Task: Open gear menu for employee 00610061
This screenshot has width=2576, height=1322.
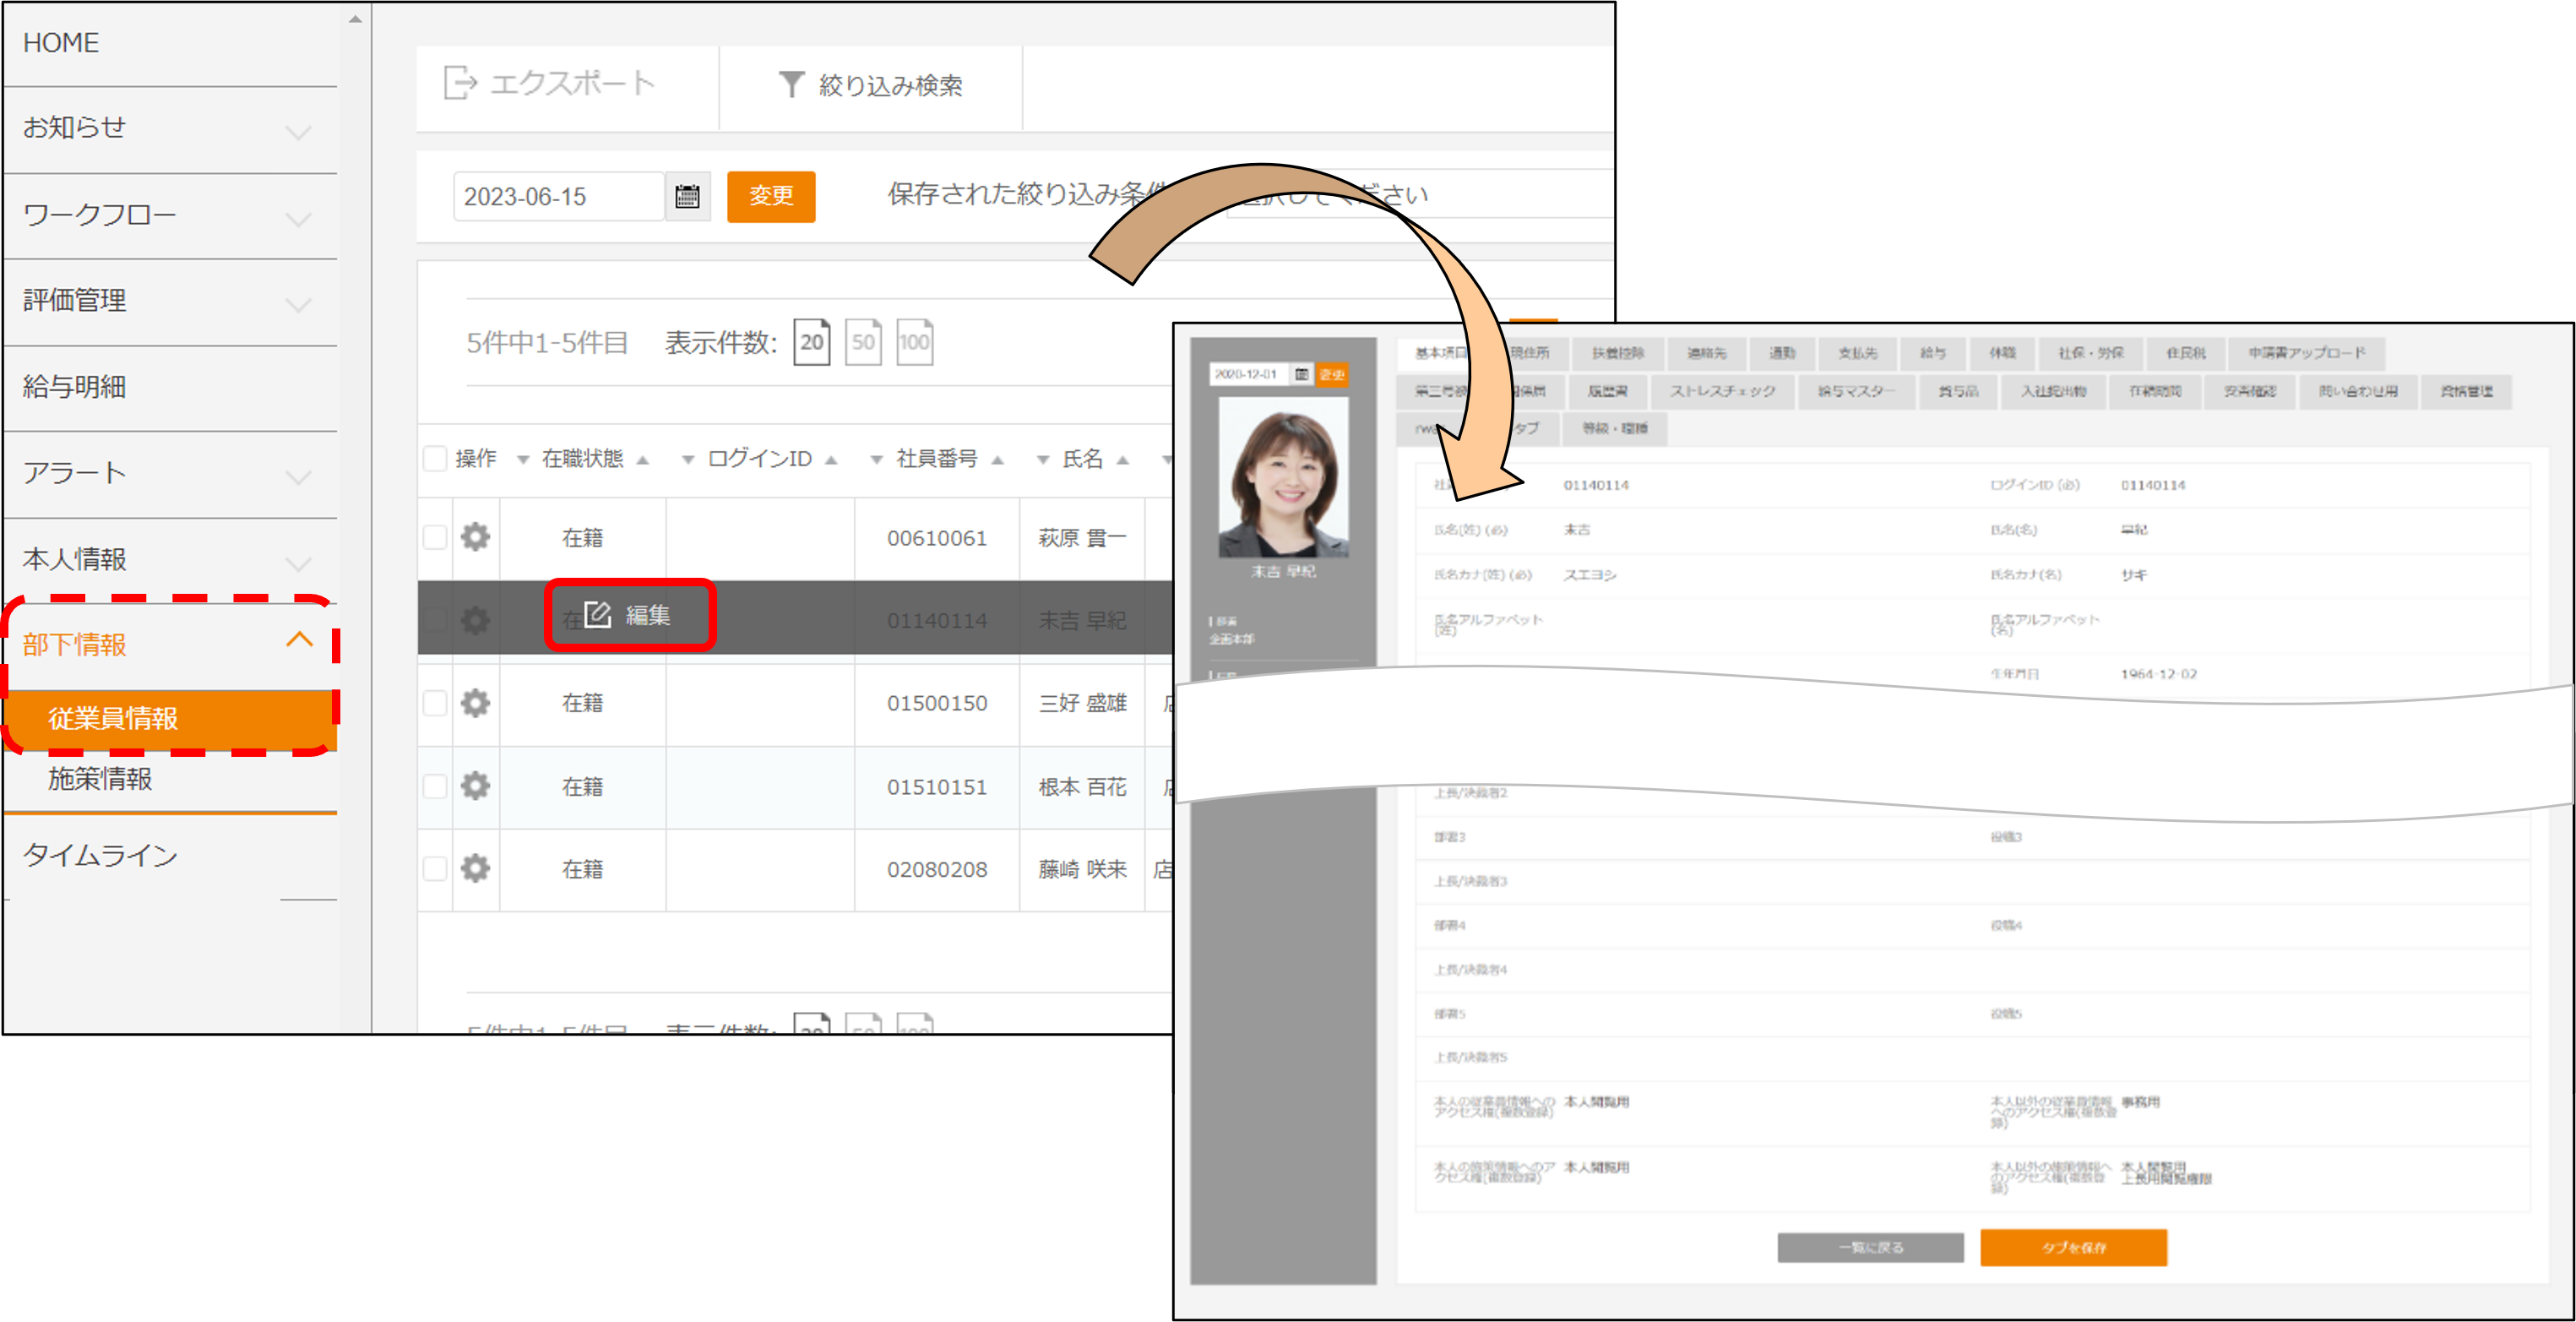Action: point(475,537)
